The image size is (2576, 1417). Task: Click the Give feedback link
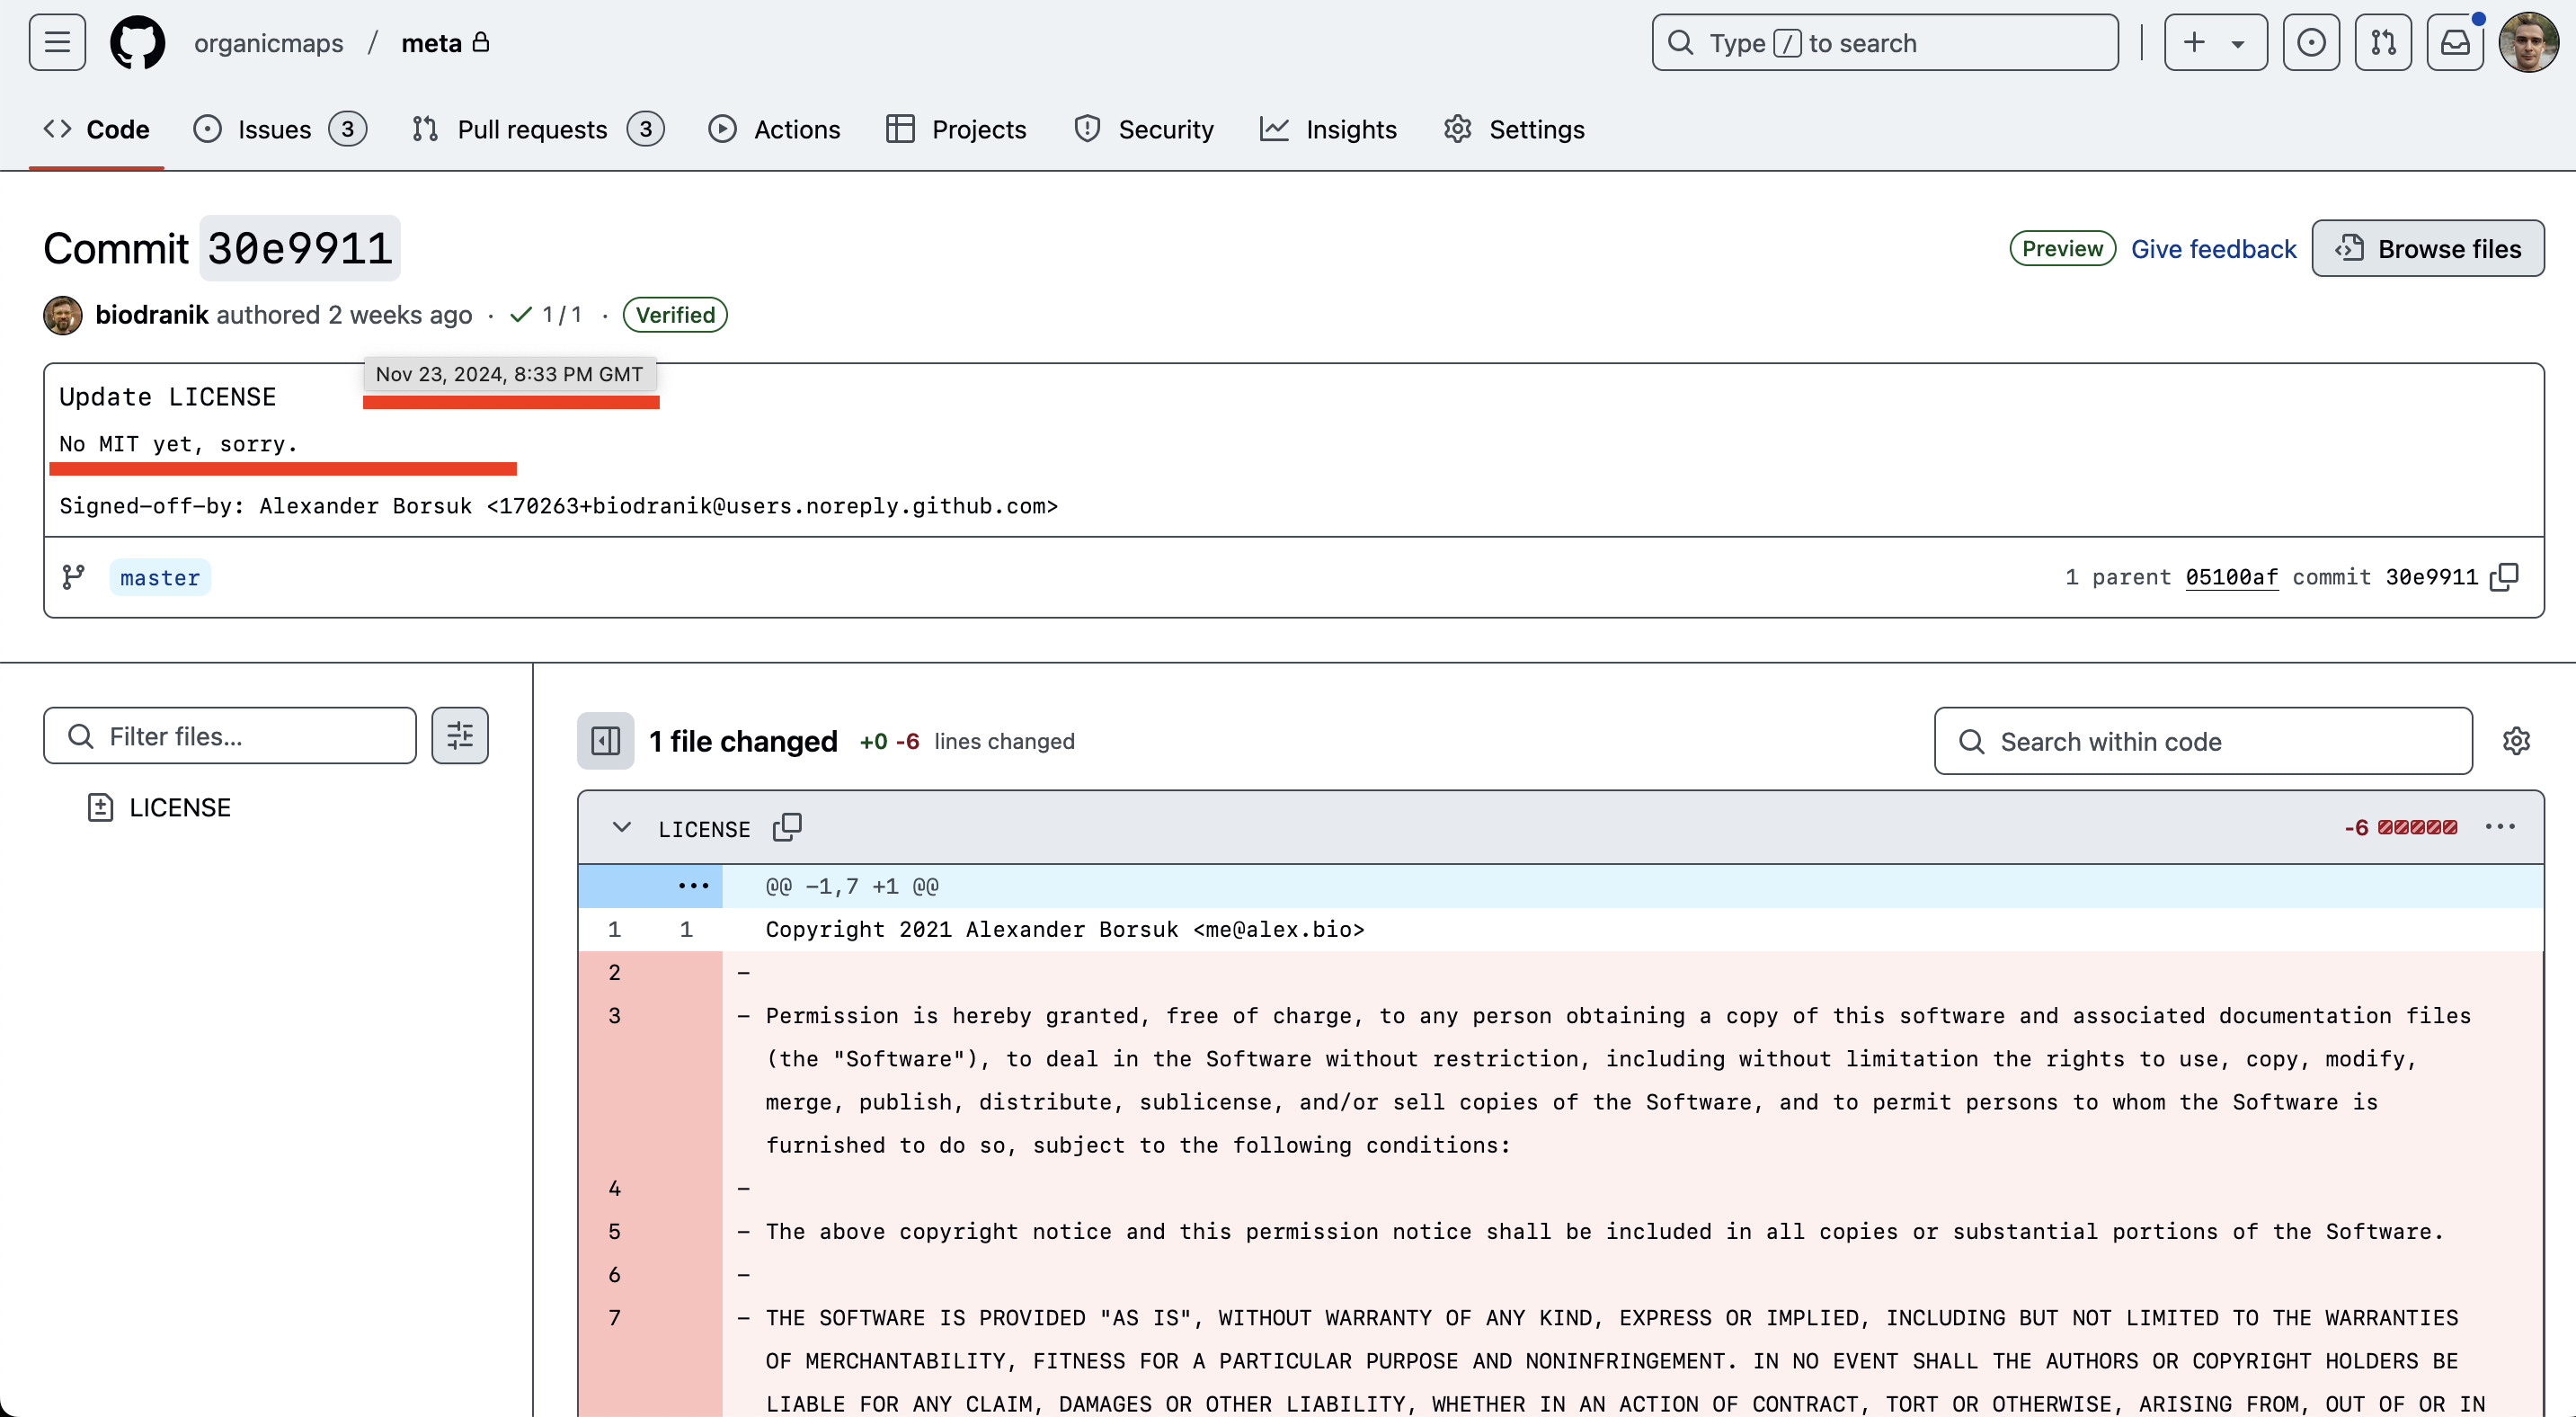click(2213, 249)
